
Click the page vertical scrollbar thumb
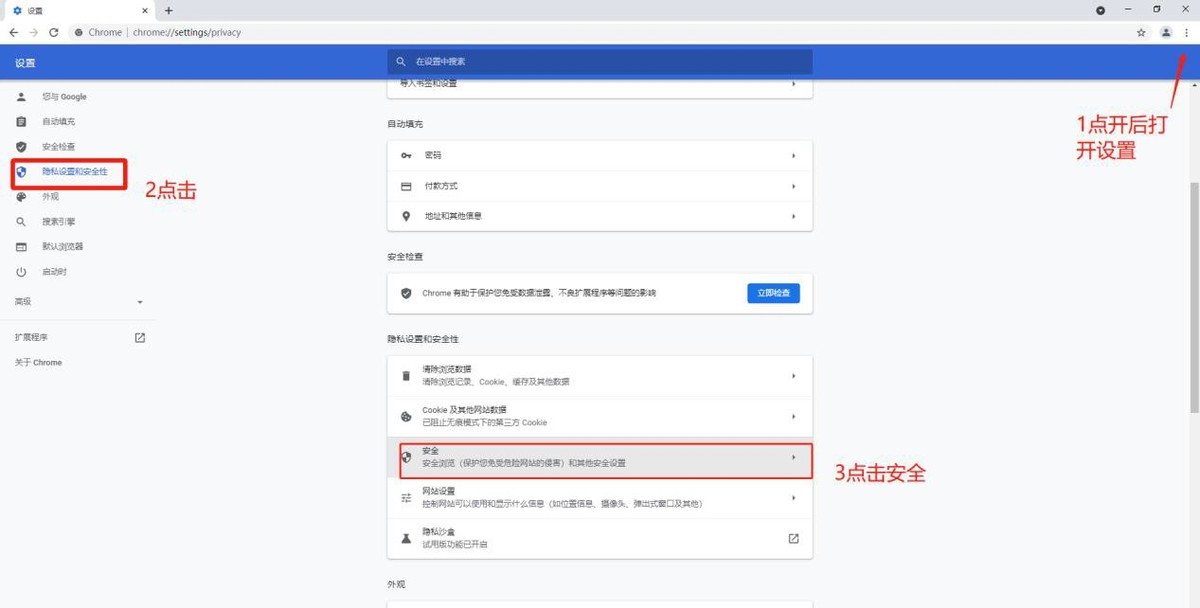pyautogui.click(x=1194, y=298)
